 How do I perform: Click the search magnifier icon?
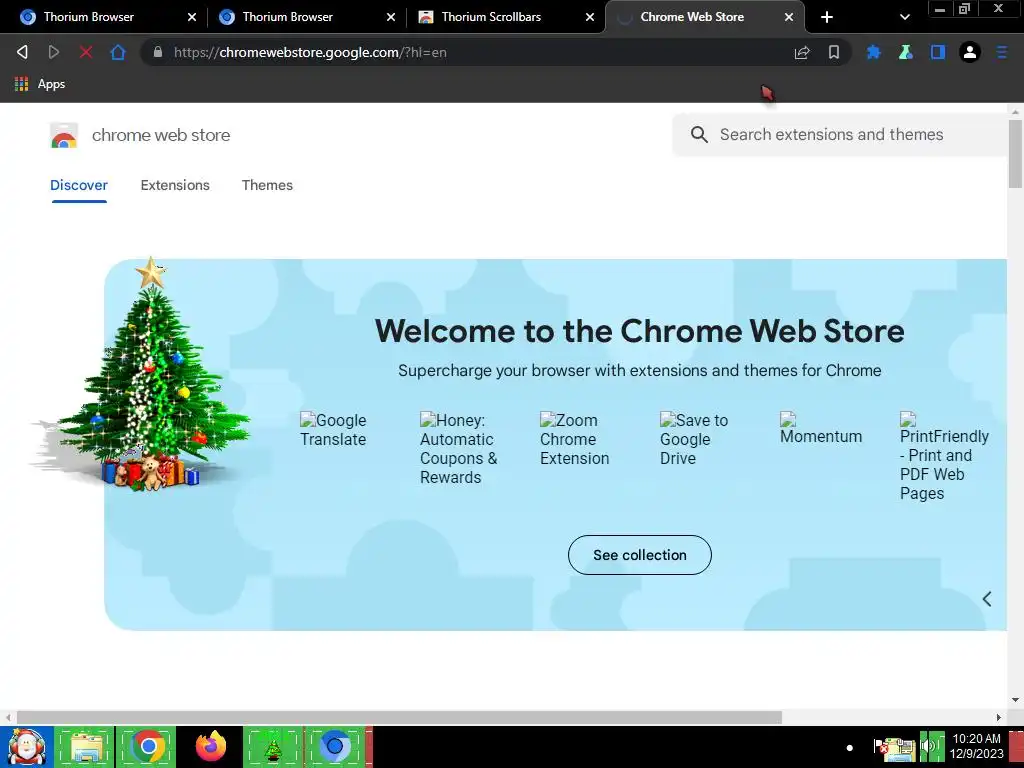699,135
